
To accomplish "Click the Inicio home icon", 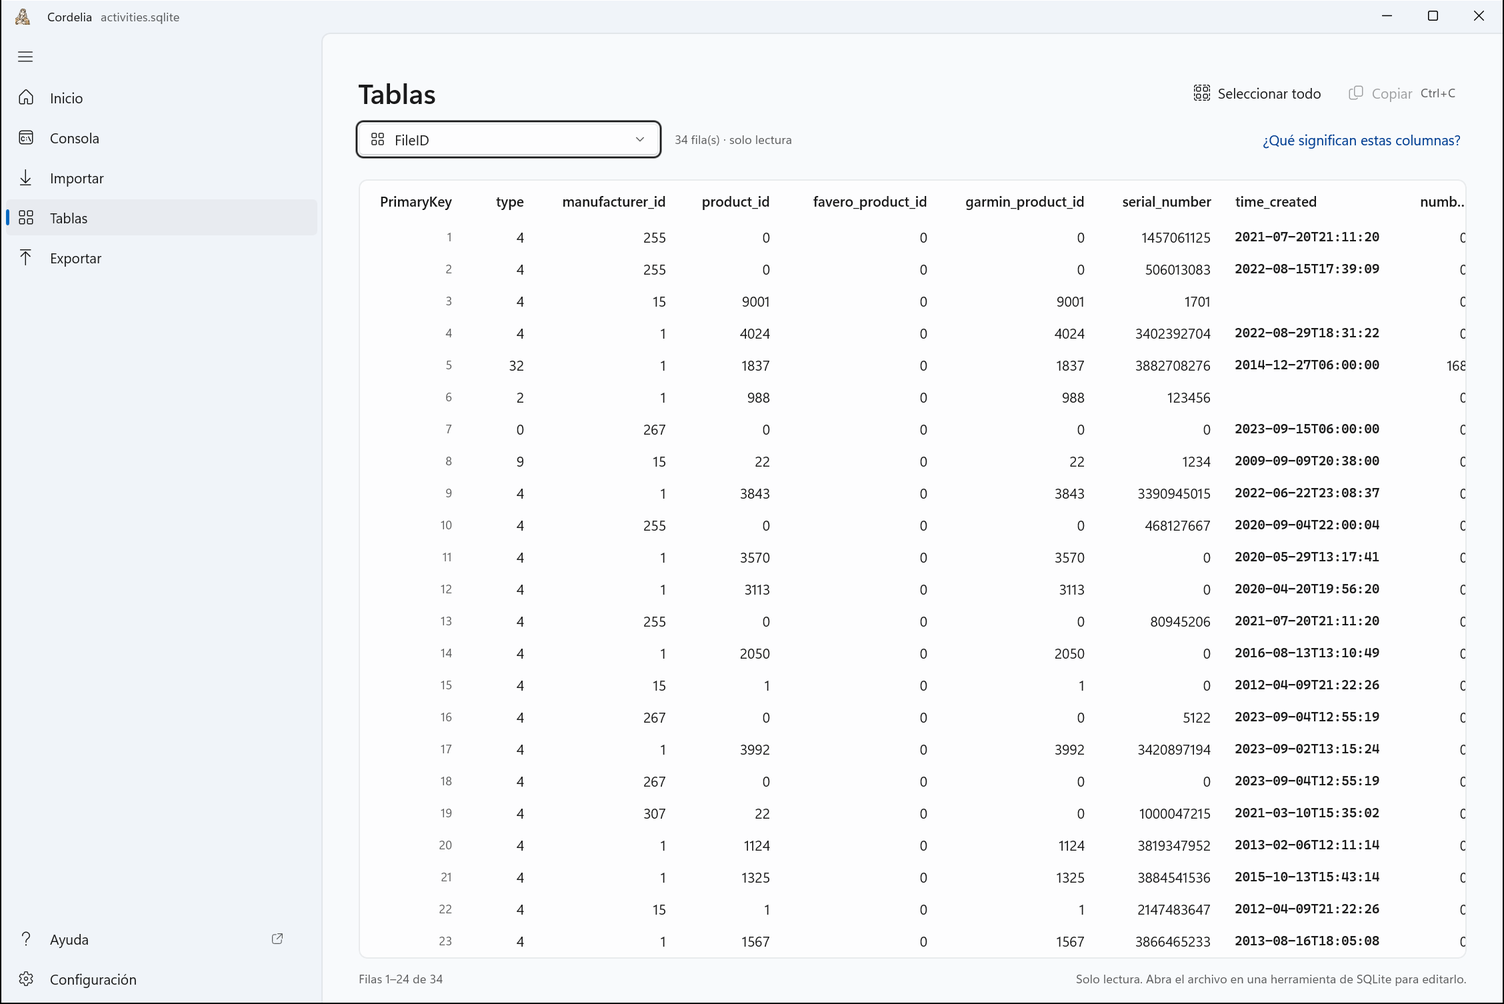I will 26,98.
